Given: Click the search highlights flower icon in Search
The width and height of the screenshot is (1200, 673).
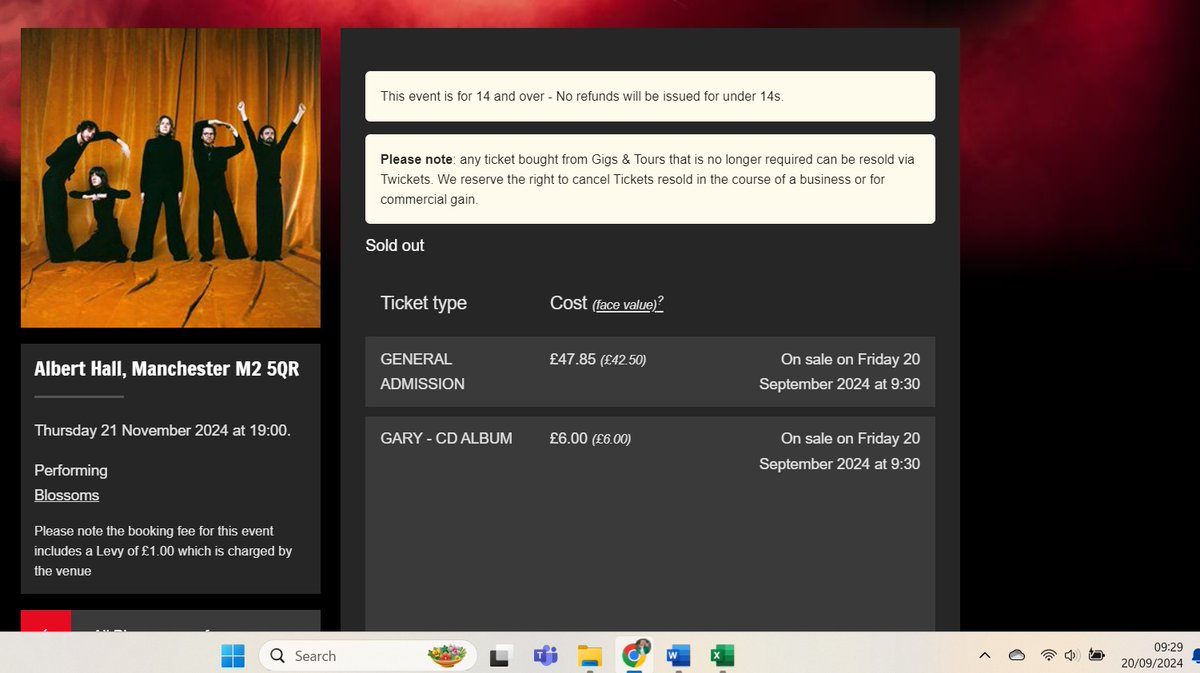Looking at the screenshot, I should coord(446,656).
